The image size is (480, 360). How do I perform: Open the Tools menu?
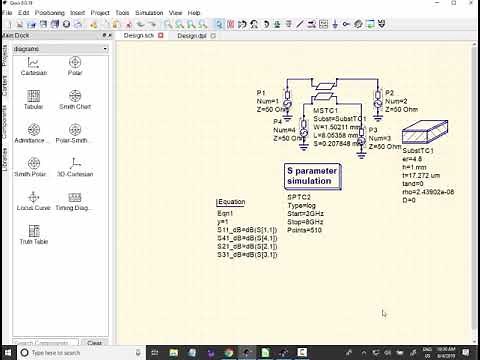(122, 13)
